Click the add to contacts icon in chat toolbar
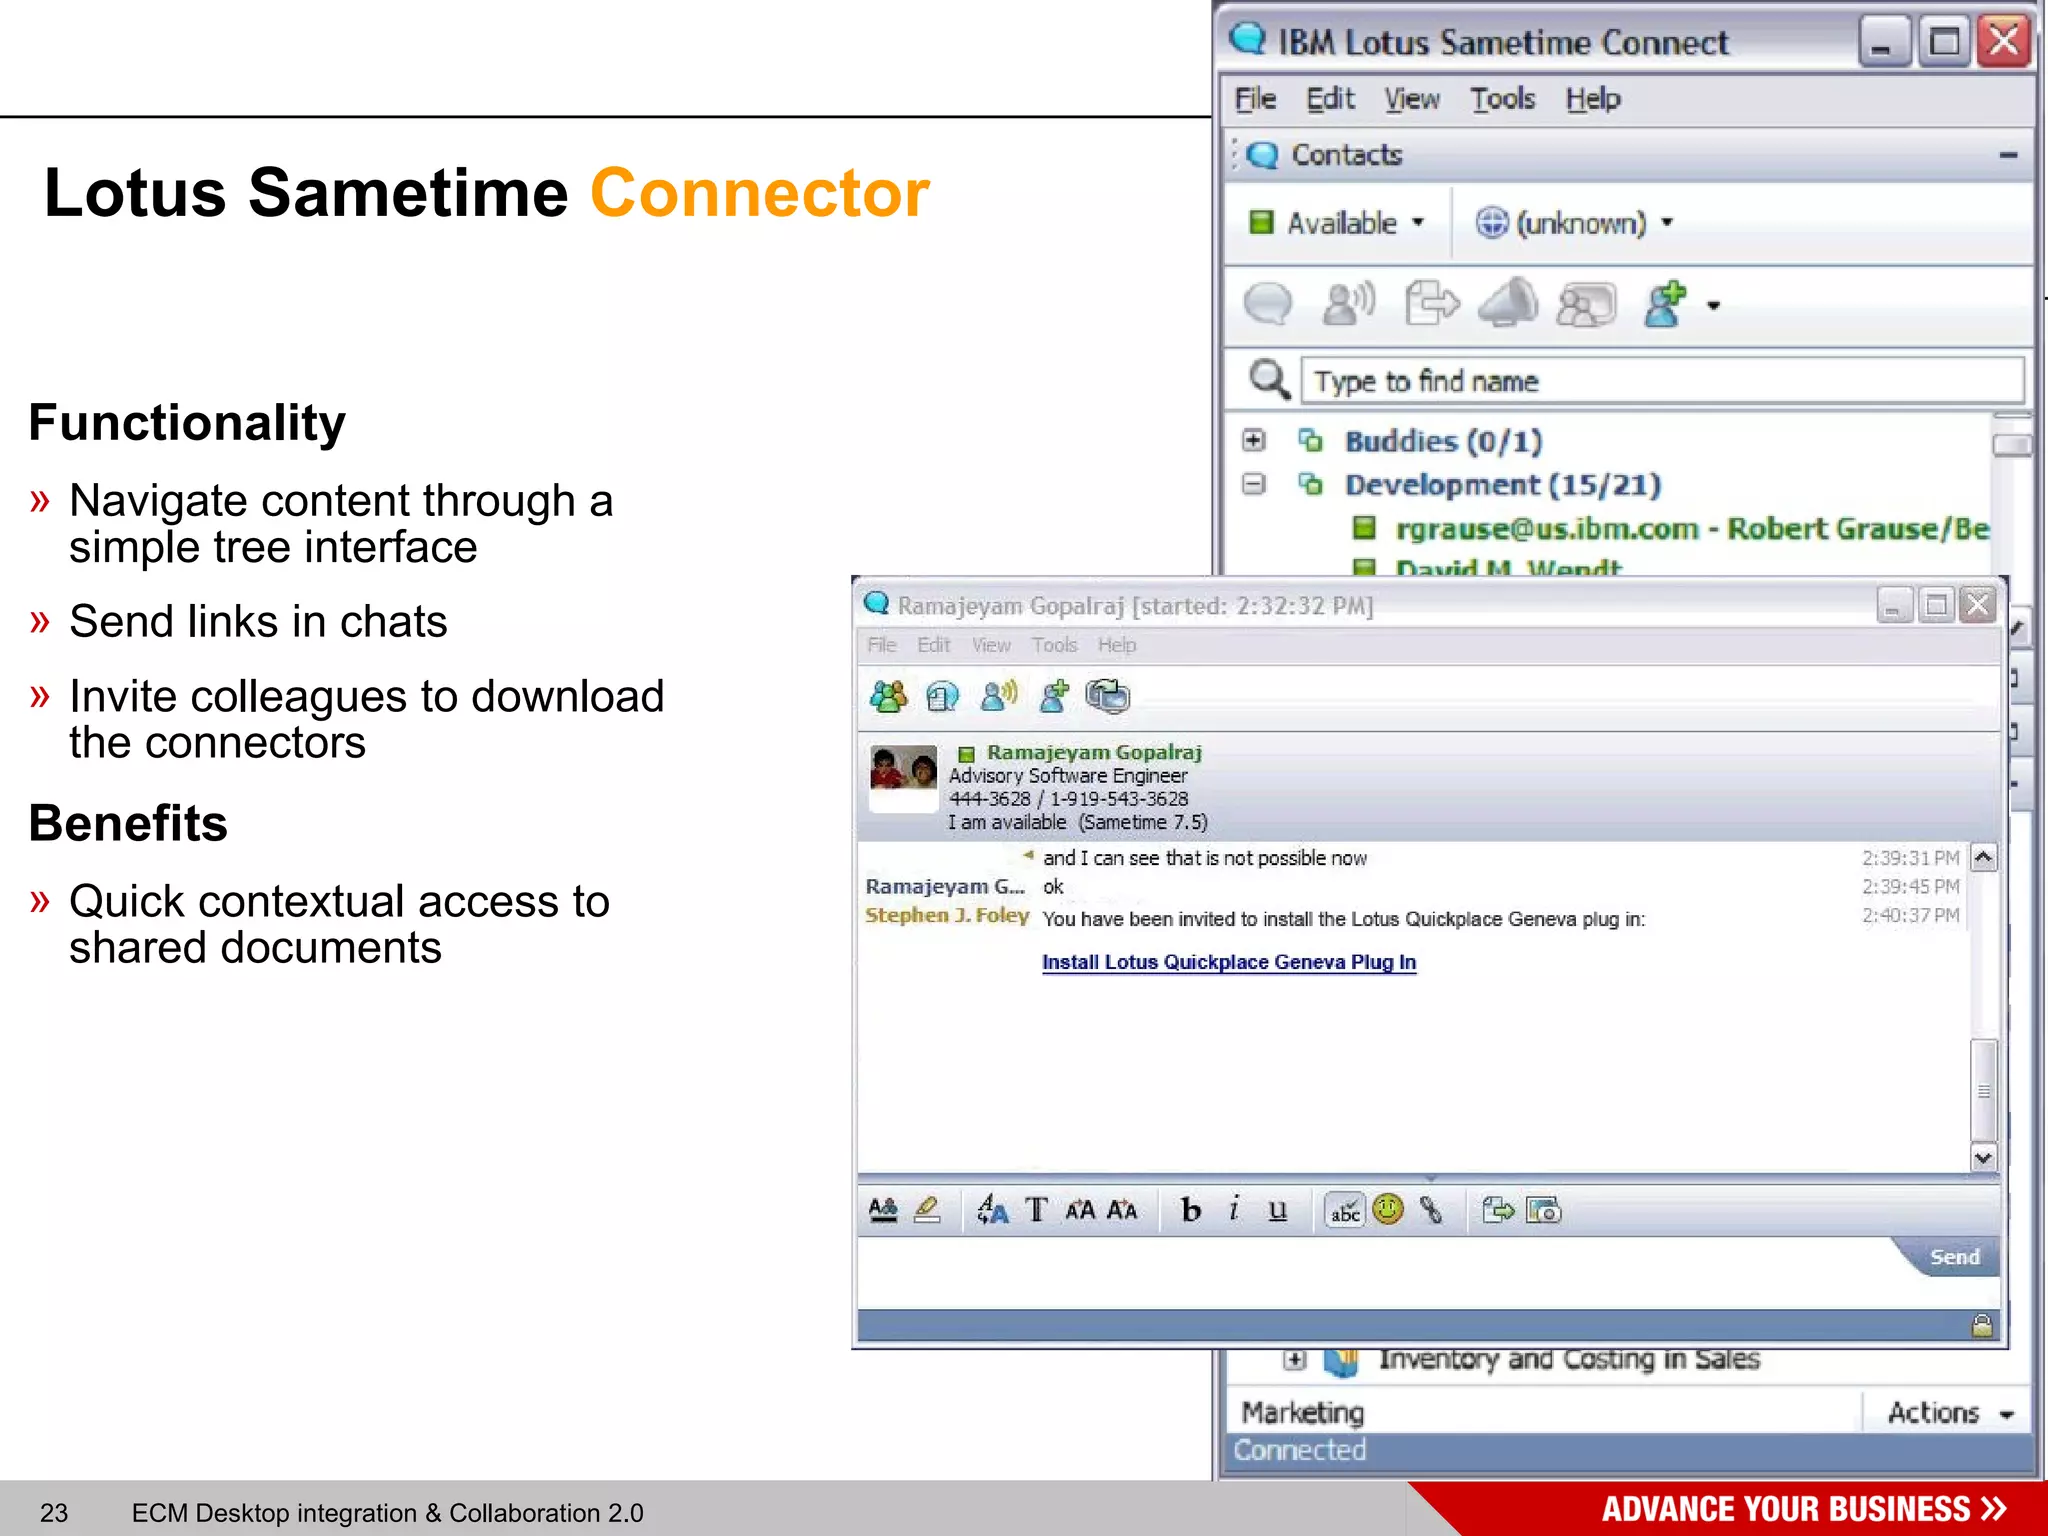Screen dimensions: 2048x1536 pyautogui.click(x=1054, y=695)
